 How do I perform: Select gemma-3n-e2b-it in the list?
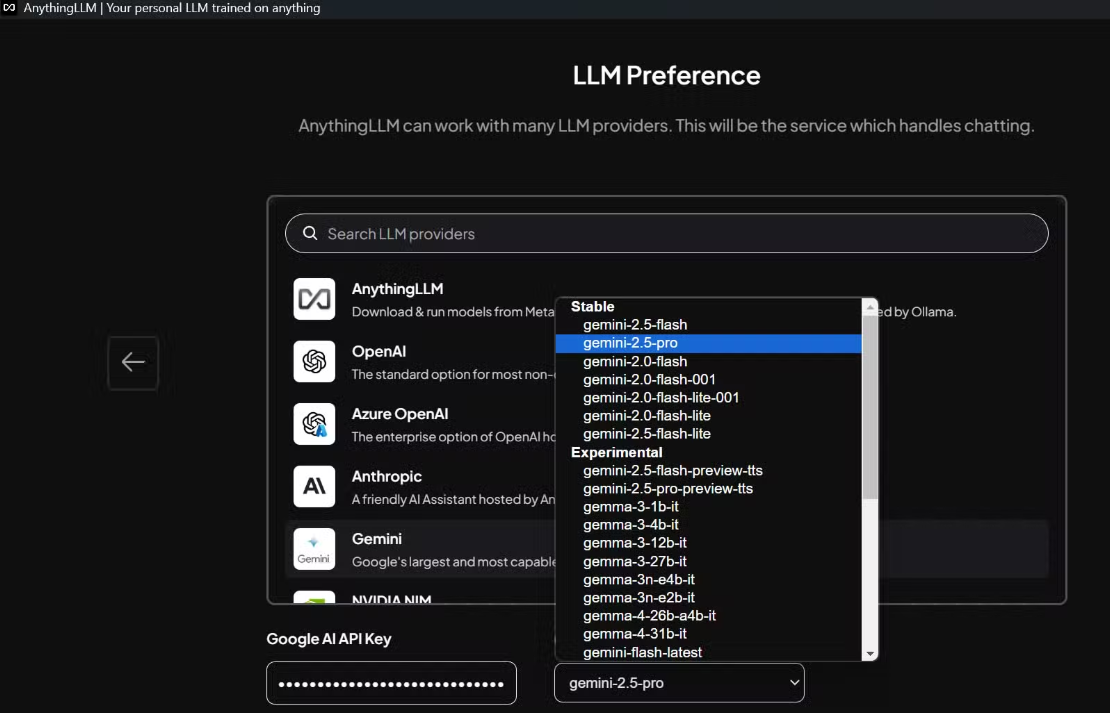709,597
